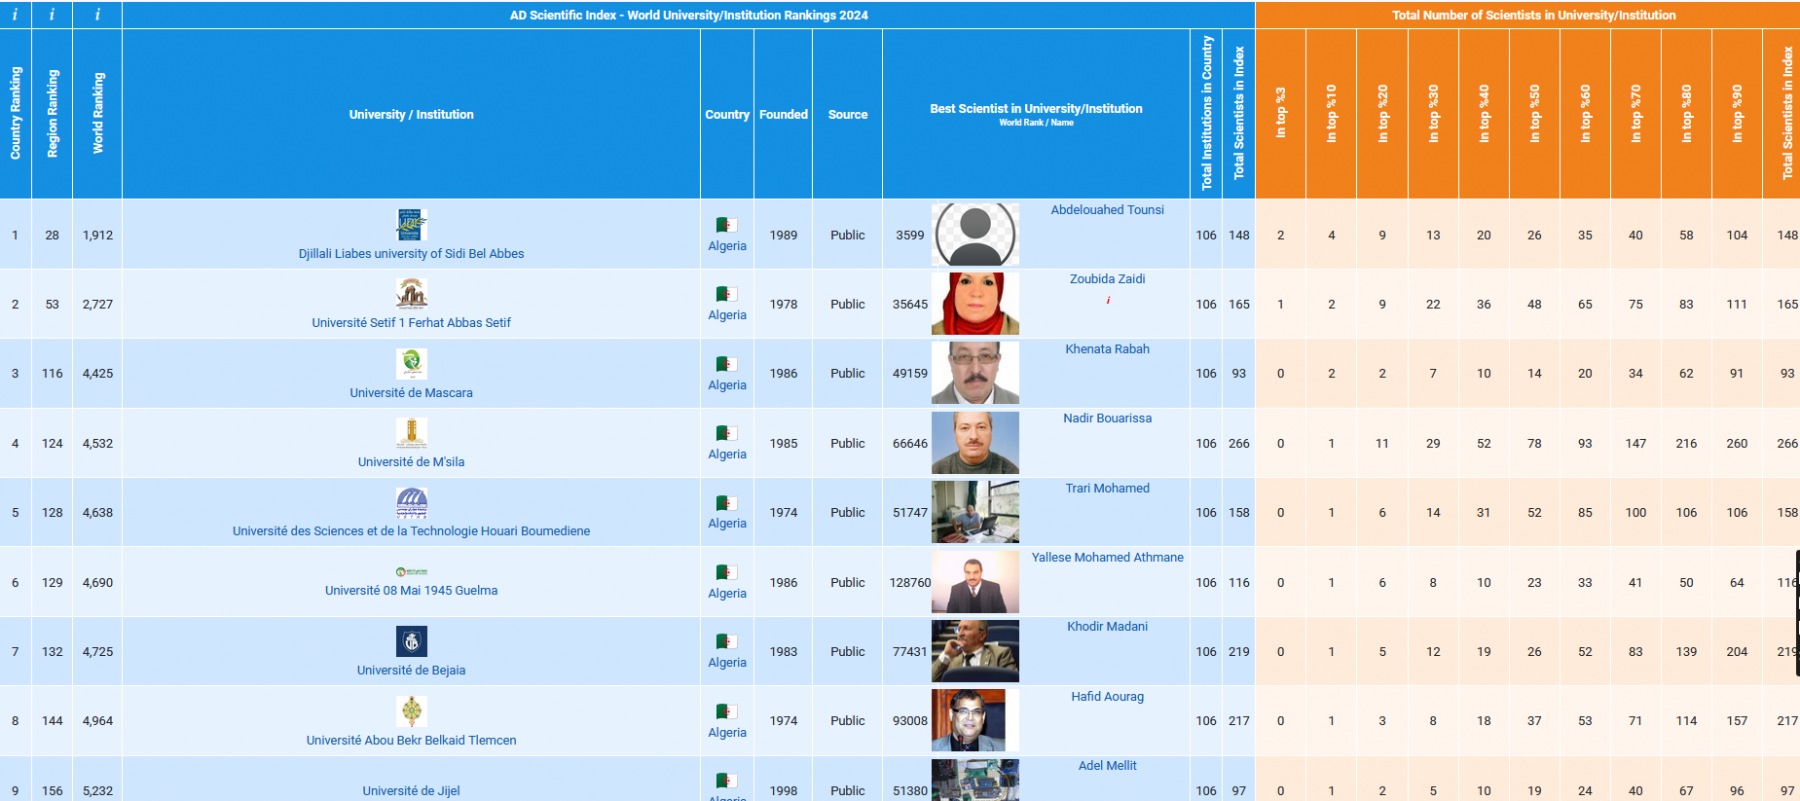Open scientist Khodir Madani profile link

pos(1107,626)
